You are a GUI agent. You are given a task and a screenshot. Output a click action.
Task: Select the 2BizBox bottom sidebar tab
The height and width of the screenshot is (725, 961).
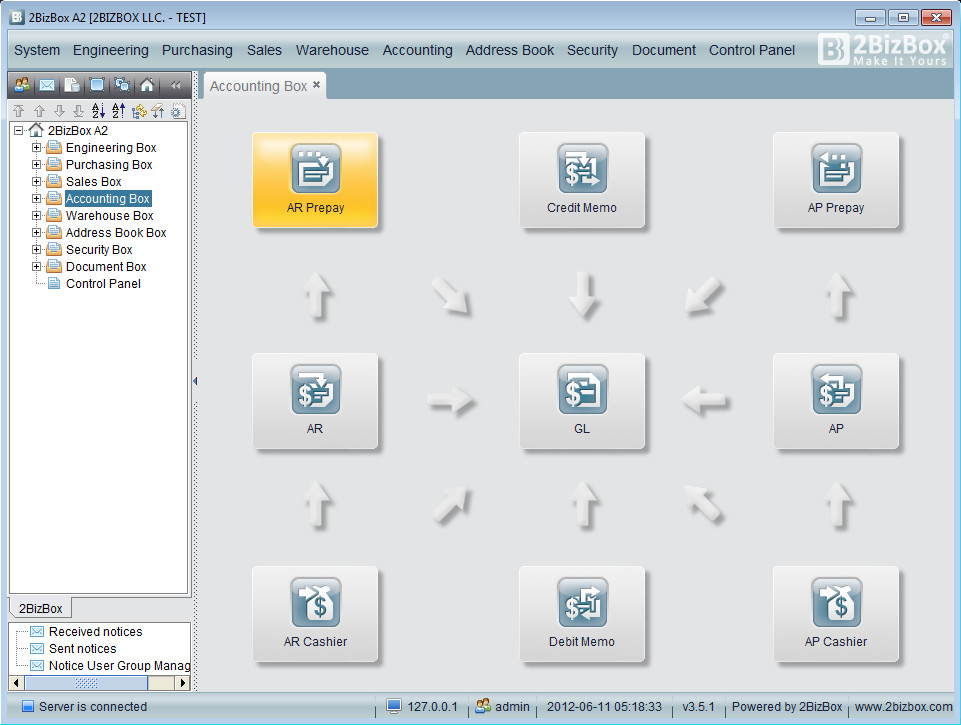[40, 609]
